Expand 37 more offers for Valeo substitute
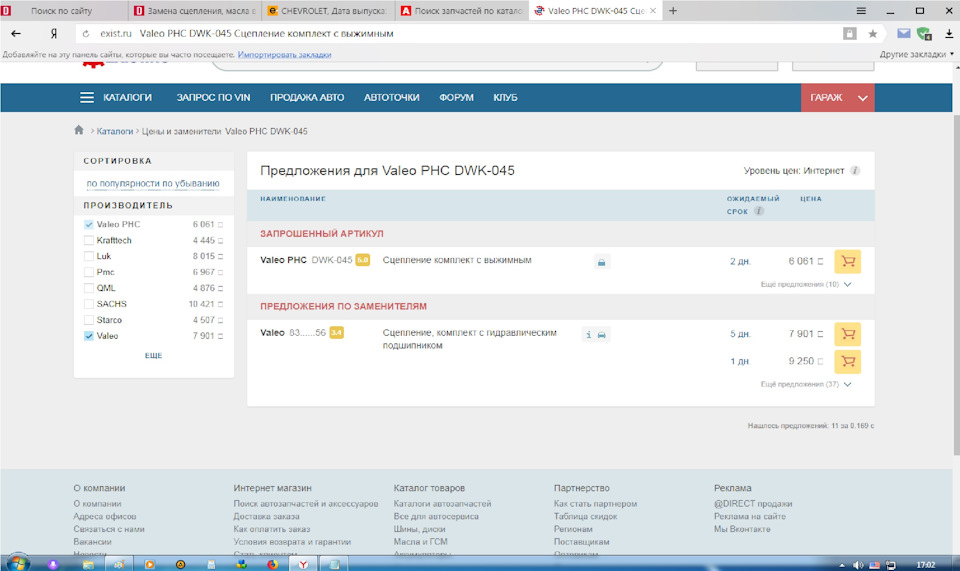The height and width of the screenshot is (571, 960). [x=805, y=384]
